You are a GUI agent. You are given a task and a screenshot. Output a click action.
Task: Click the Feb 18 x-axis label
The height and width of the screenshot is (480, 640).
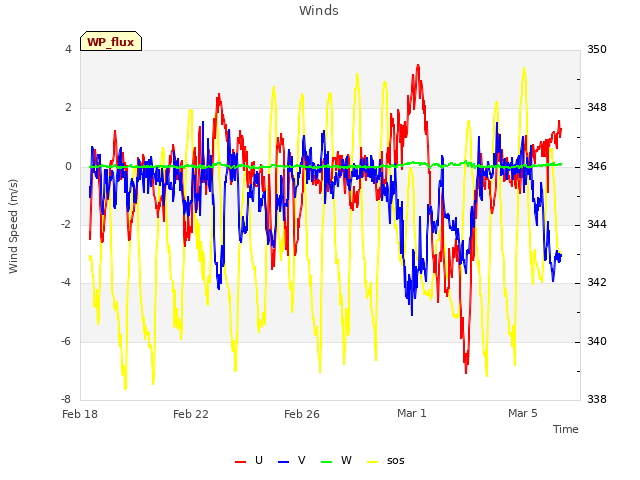[80, 414]
